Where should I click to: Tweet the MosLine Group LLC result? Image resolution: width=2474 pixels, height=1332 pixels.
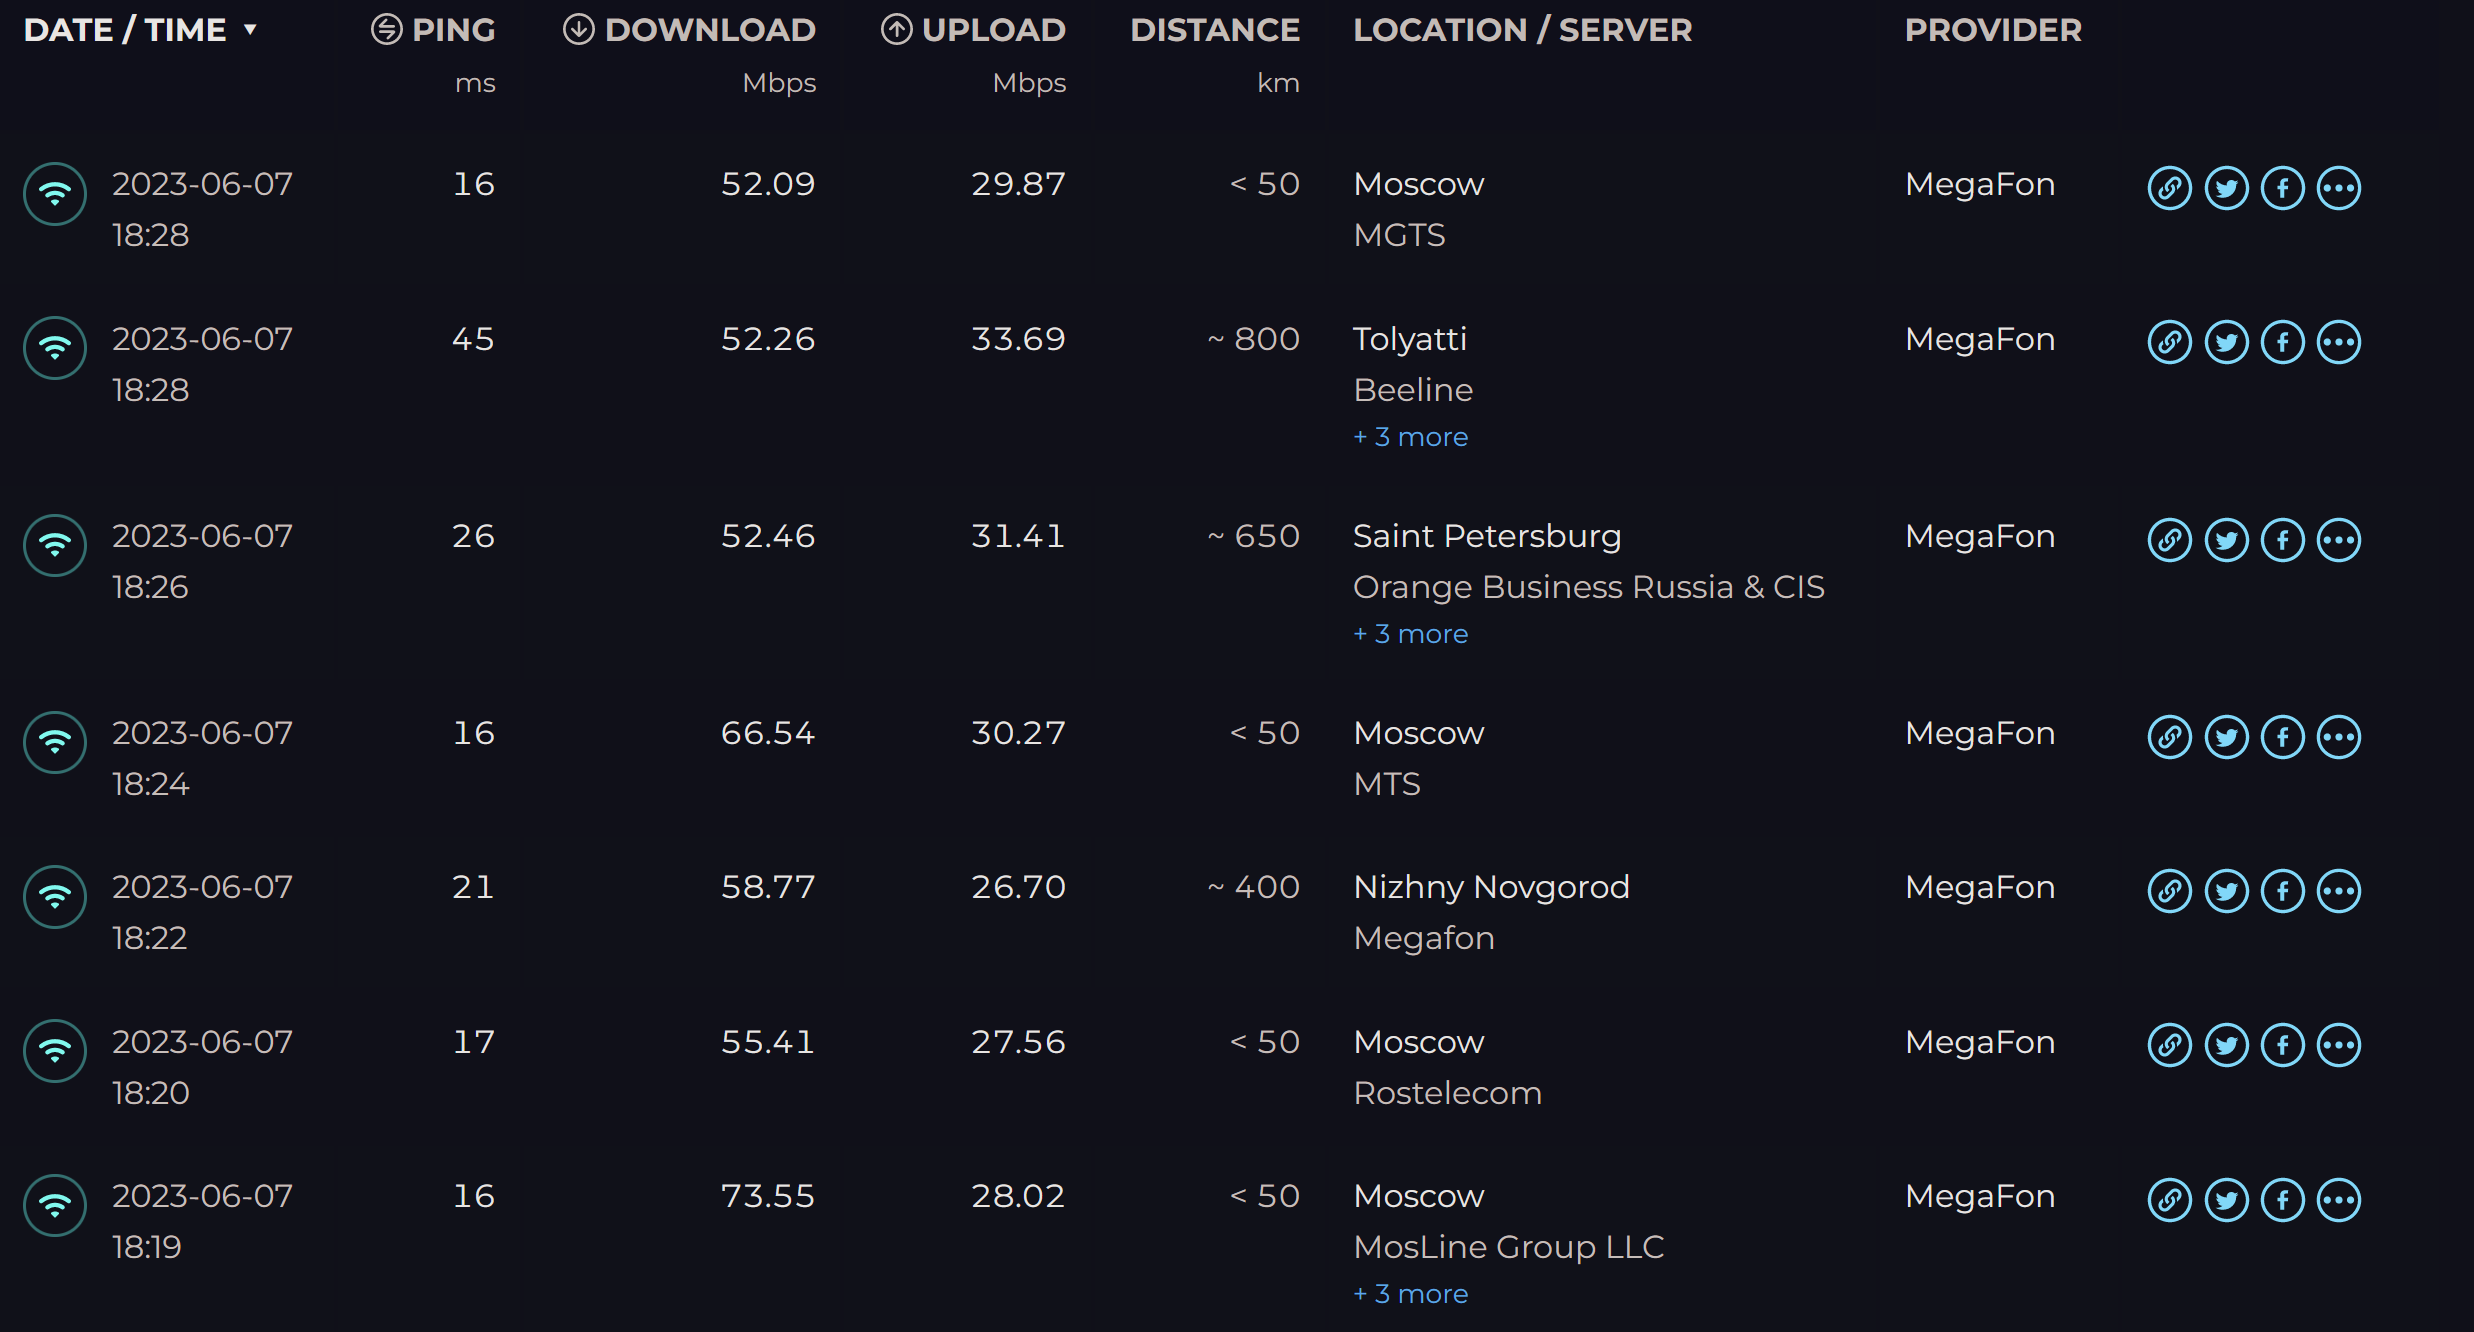(x=2226, y=1201)
